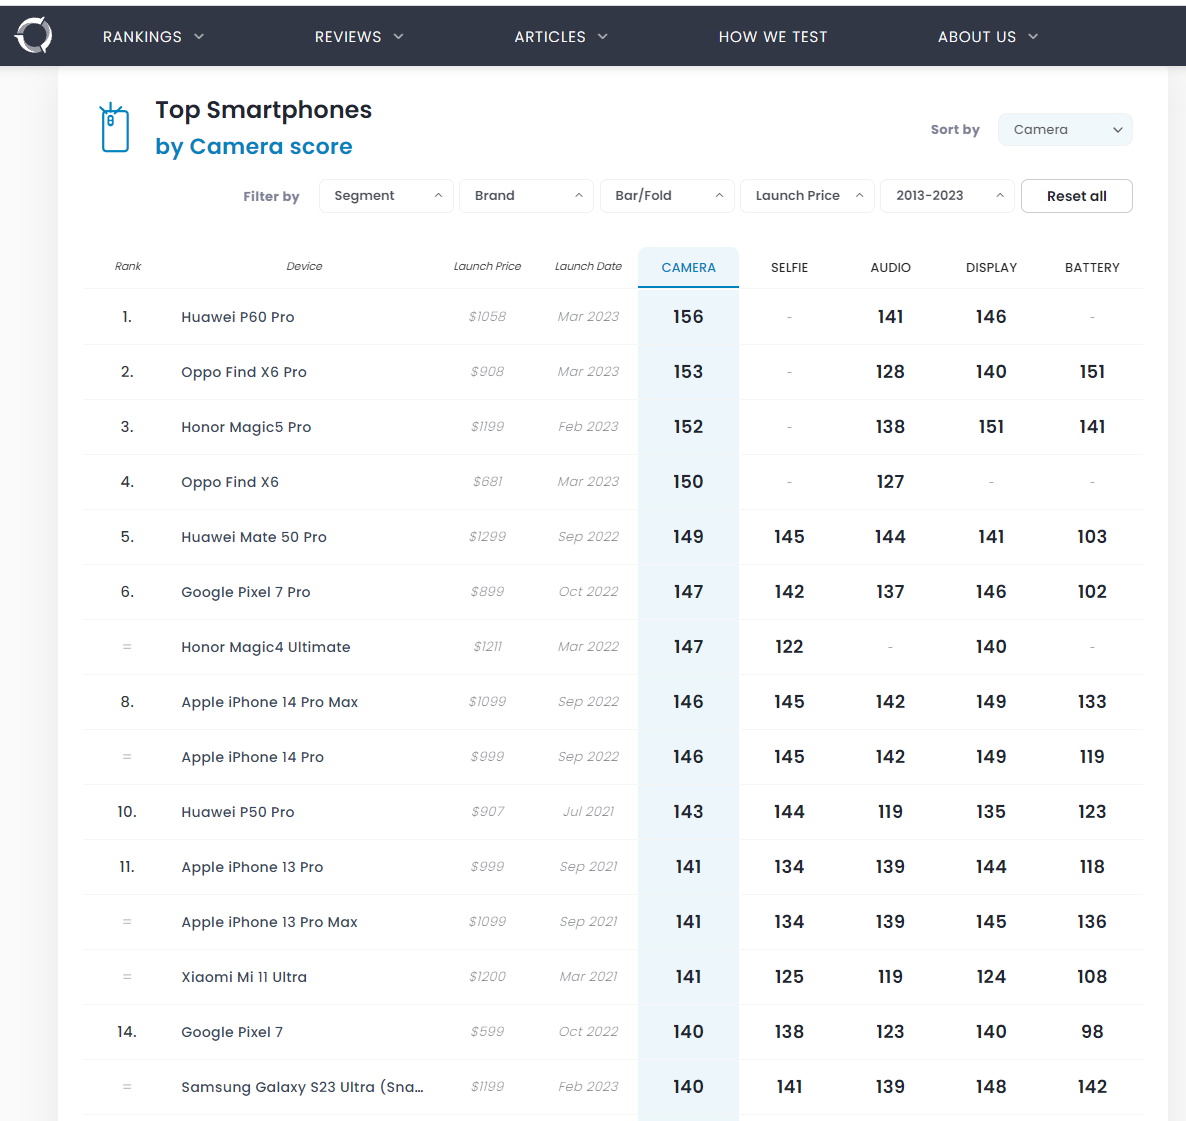The width and height of the screenshot is (1186, 1121).
Task: Open the Bar/Fold filter dropdown
Action: click(667, 196)
